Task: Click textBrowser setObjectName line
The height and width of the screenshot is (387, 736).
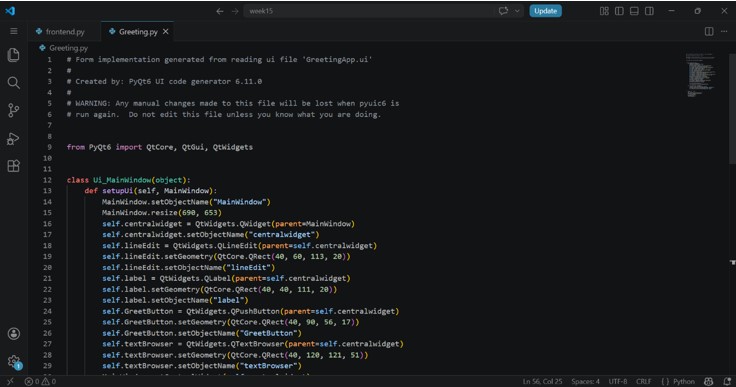Action: (202, 365)
